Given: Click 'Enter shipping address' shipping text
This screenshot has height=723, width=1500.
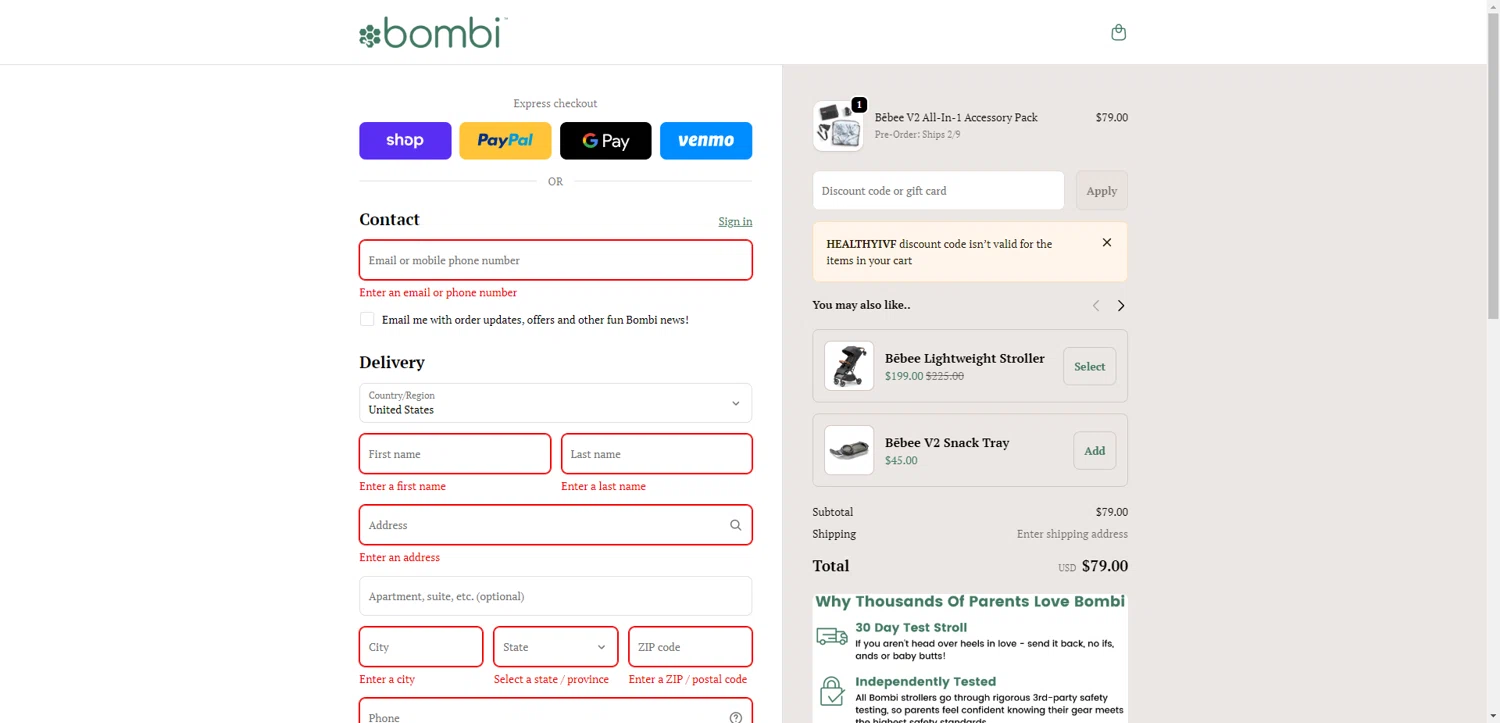Looking at the screenshot, I should [1072, 534].
